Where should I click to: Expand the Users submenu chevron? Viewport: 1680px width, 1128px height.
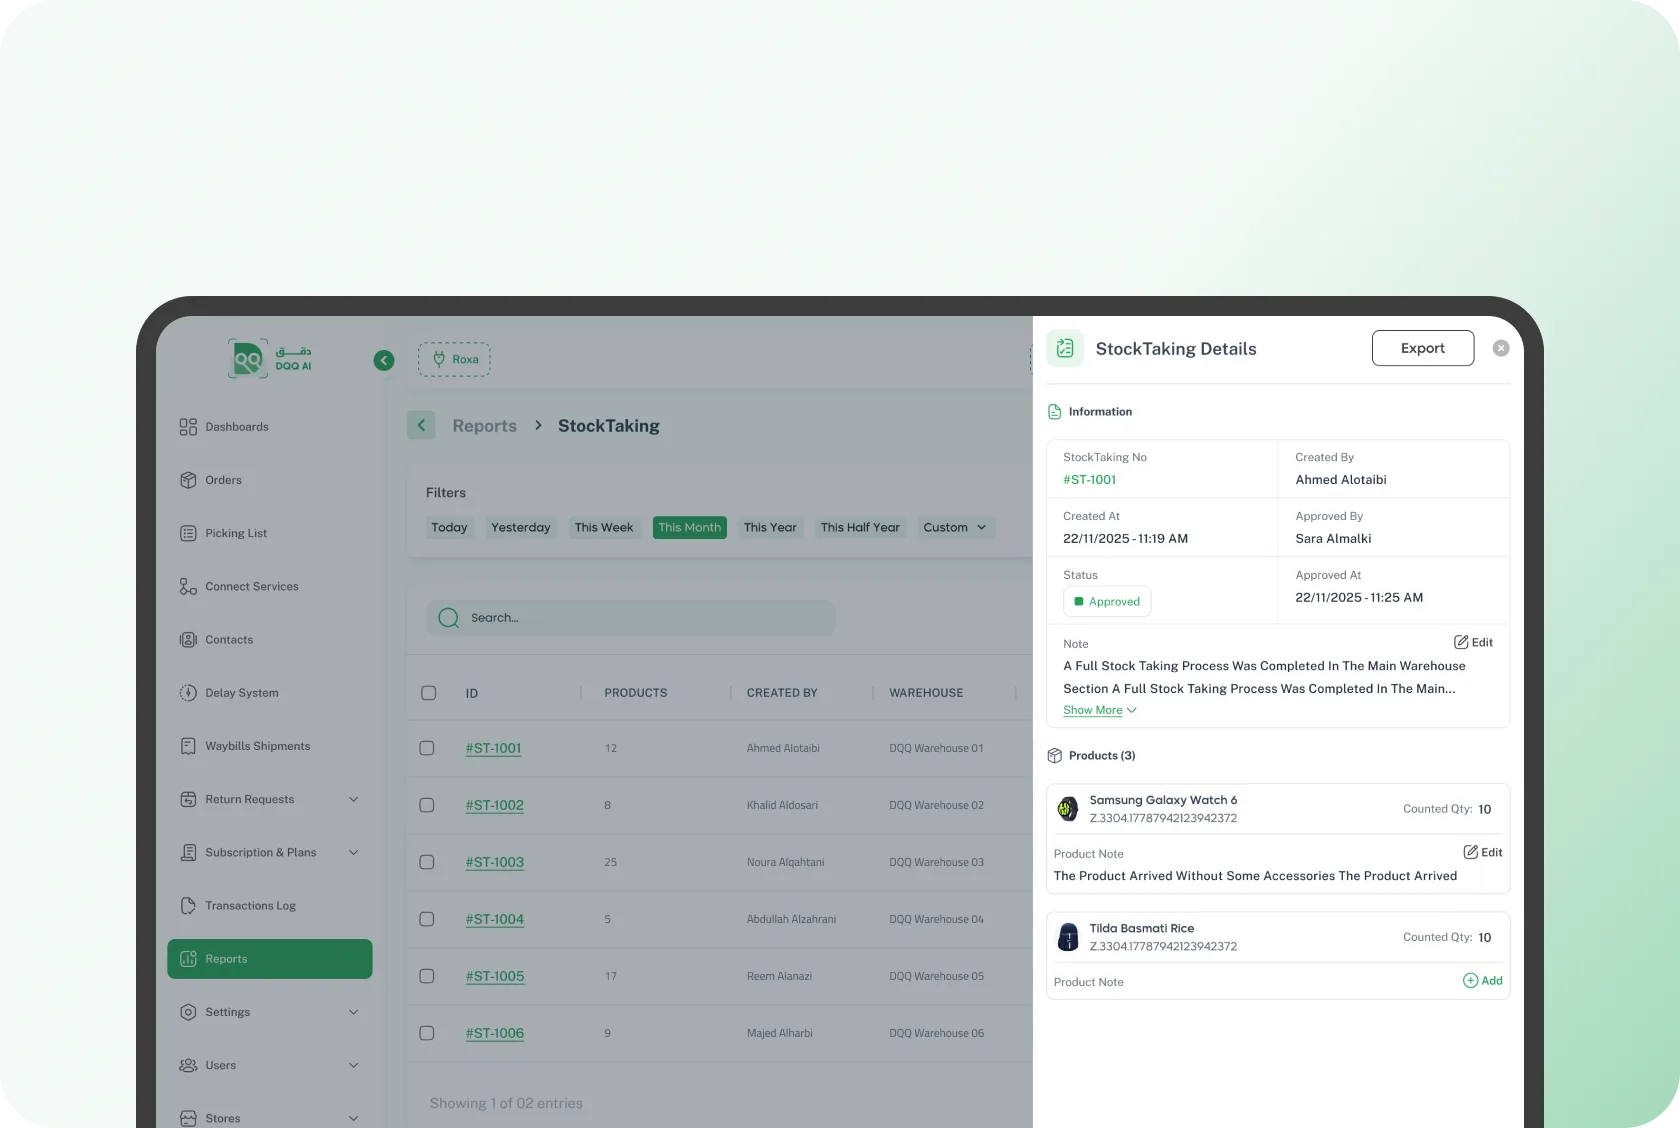[353, 1065]
